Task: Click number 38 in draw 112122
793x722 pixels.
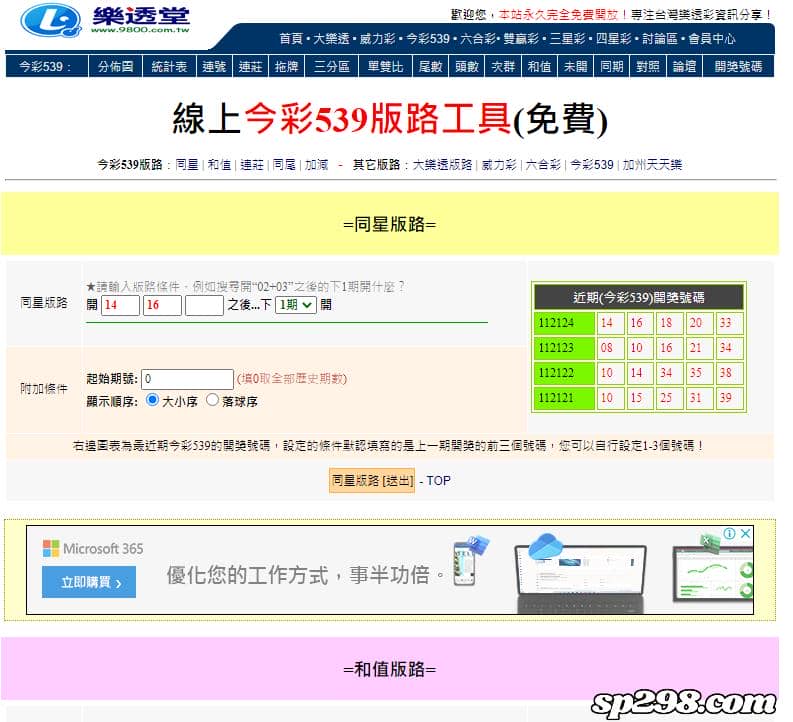Action: 729,373
